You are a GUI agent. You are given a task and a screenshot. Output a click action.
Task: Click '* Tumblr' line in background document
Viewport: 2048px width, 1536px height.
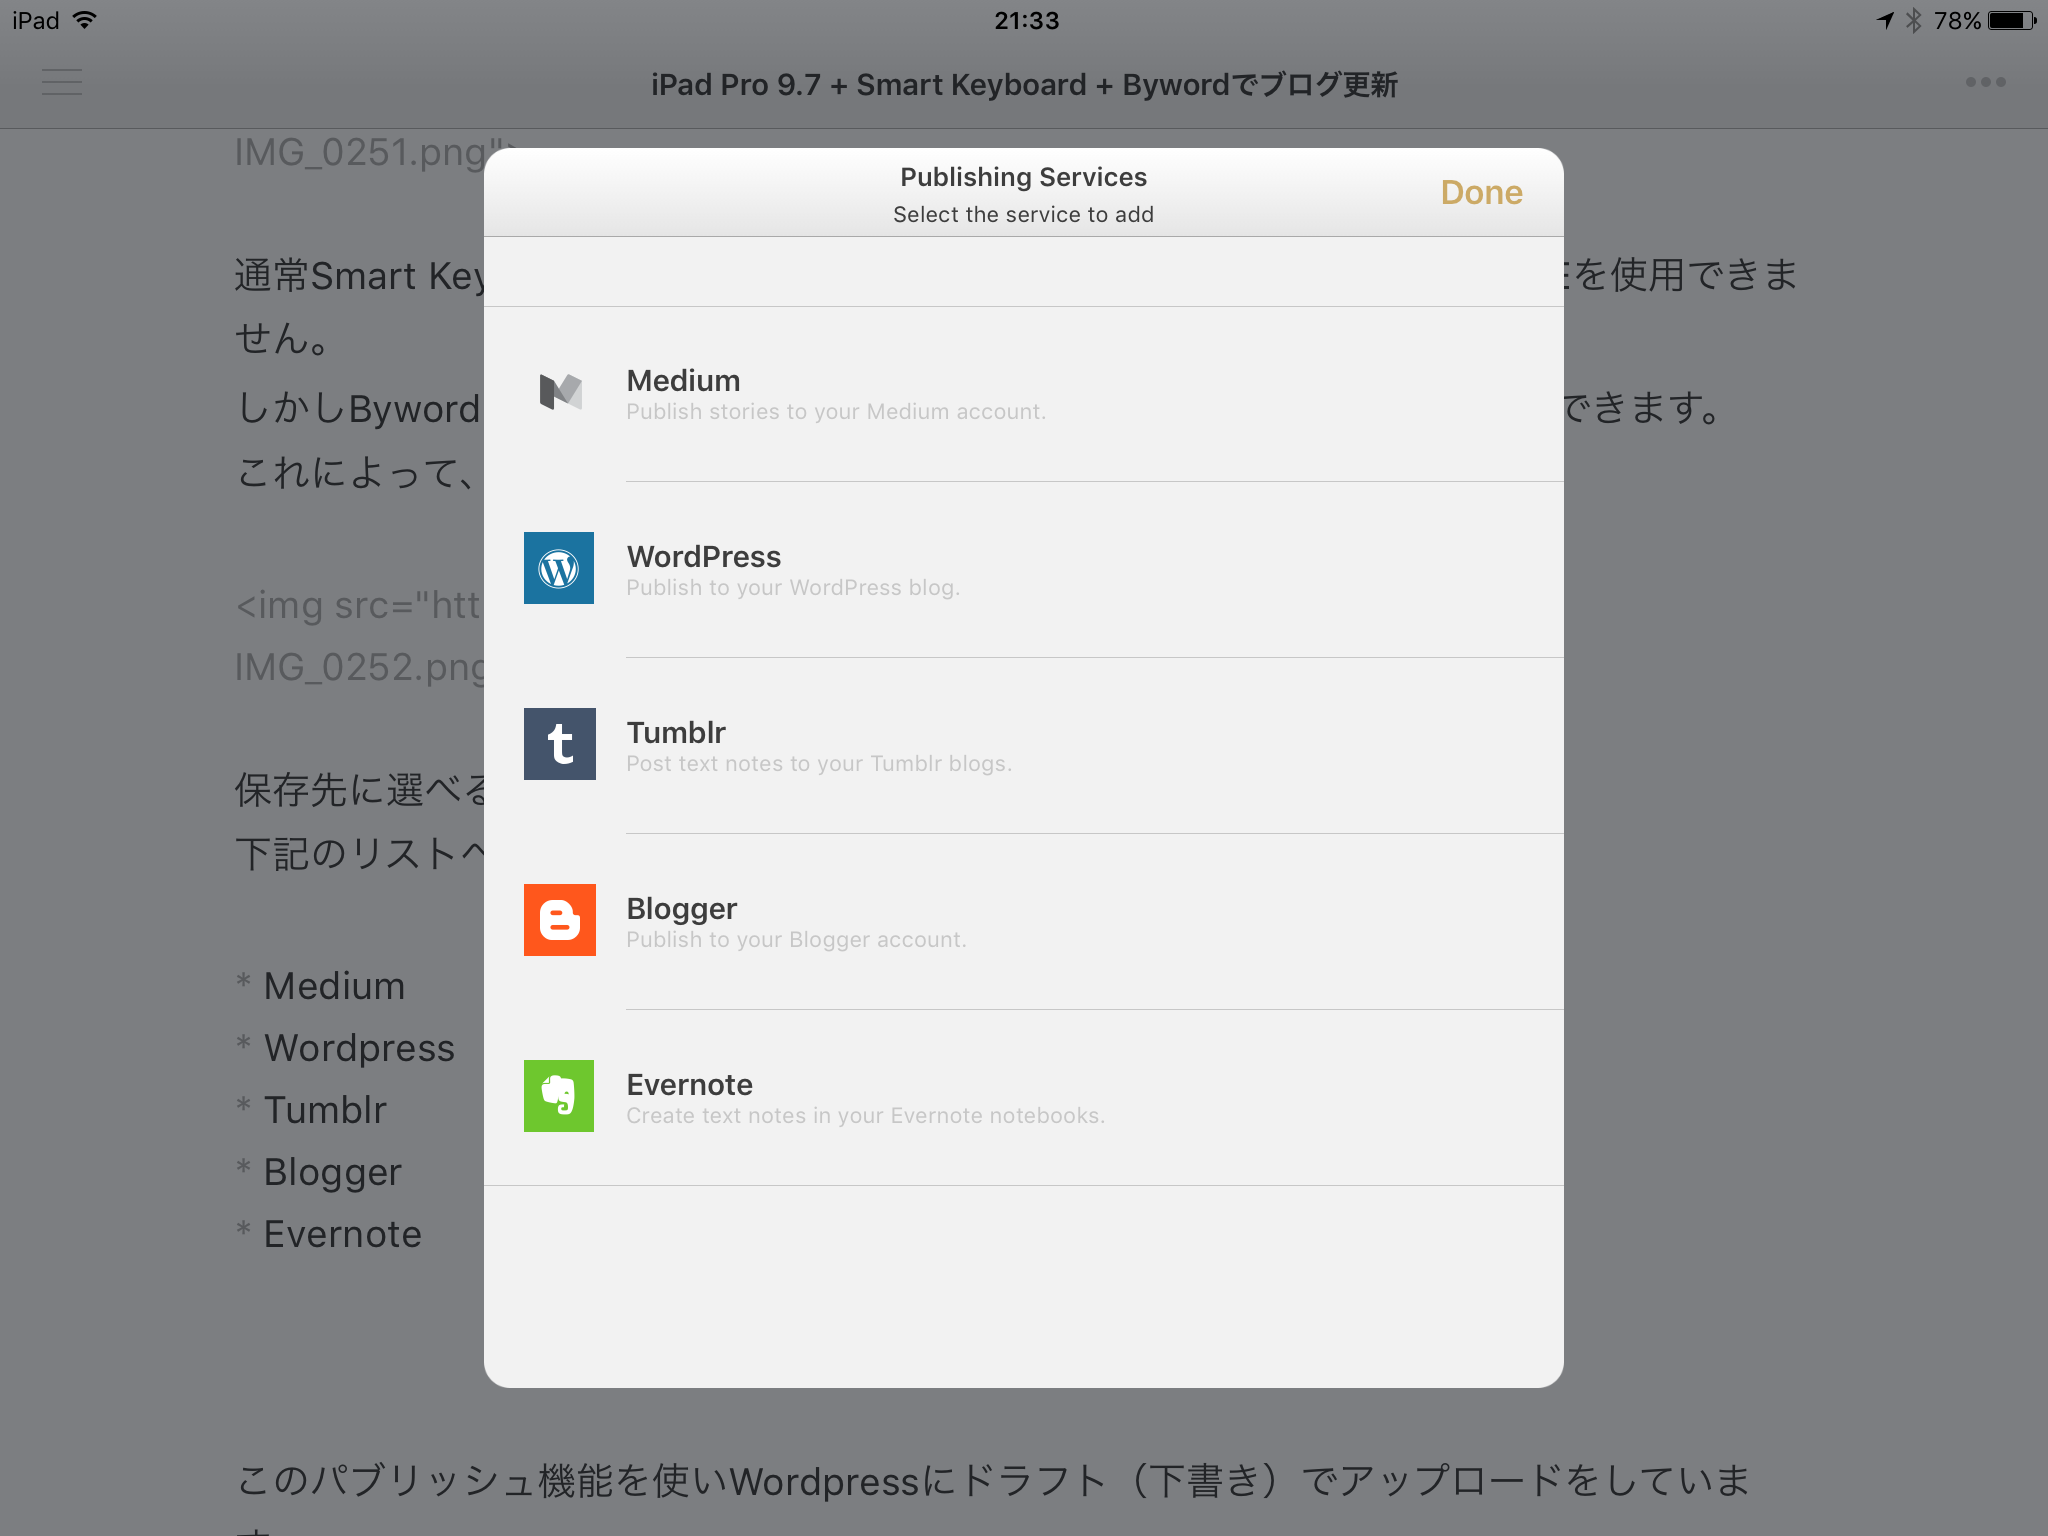pyautogui.click(x=311, y=1110)
